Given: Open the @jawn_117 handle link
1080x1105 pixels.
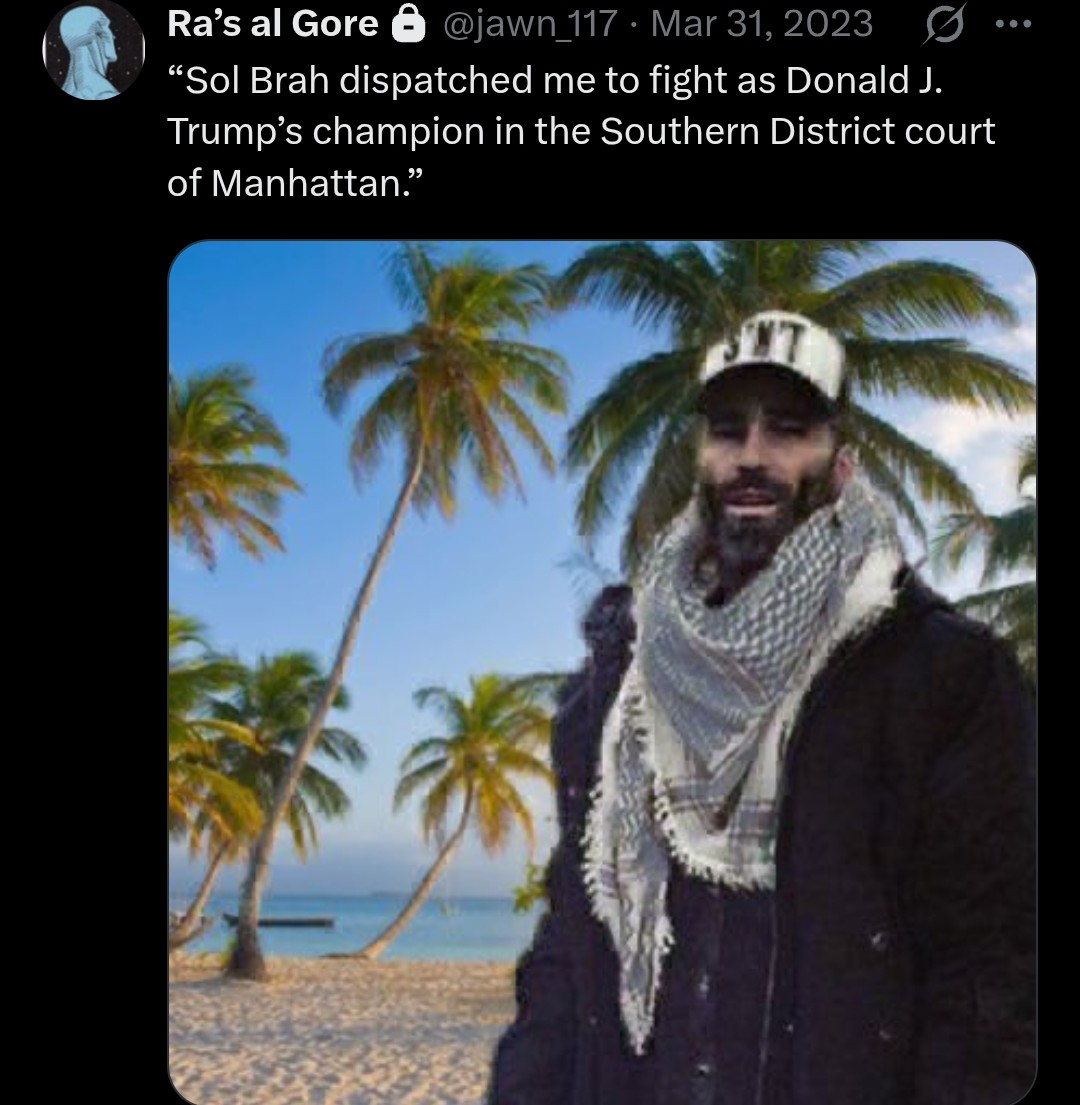Looking at the screenshot, I should [x=530, y=24].
